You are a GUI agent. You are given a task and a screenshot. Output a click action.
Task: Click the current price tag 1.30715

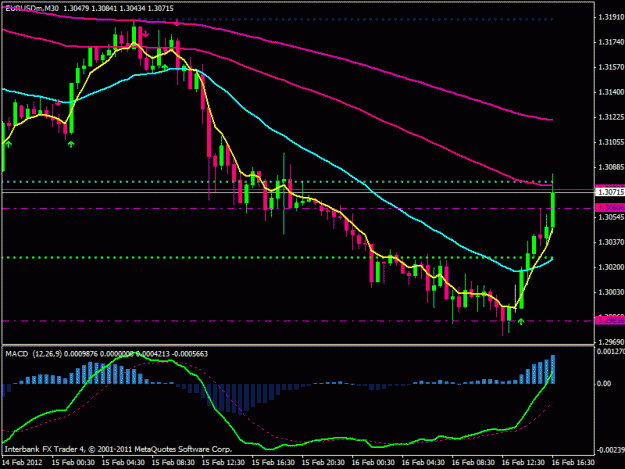pyautogui.click(x=610, y=192)
